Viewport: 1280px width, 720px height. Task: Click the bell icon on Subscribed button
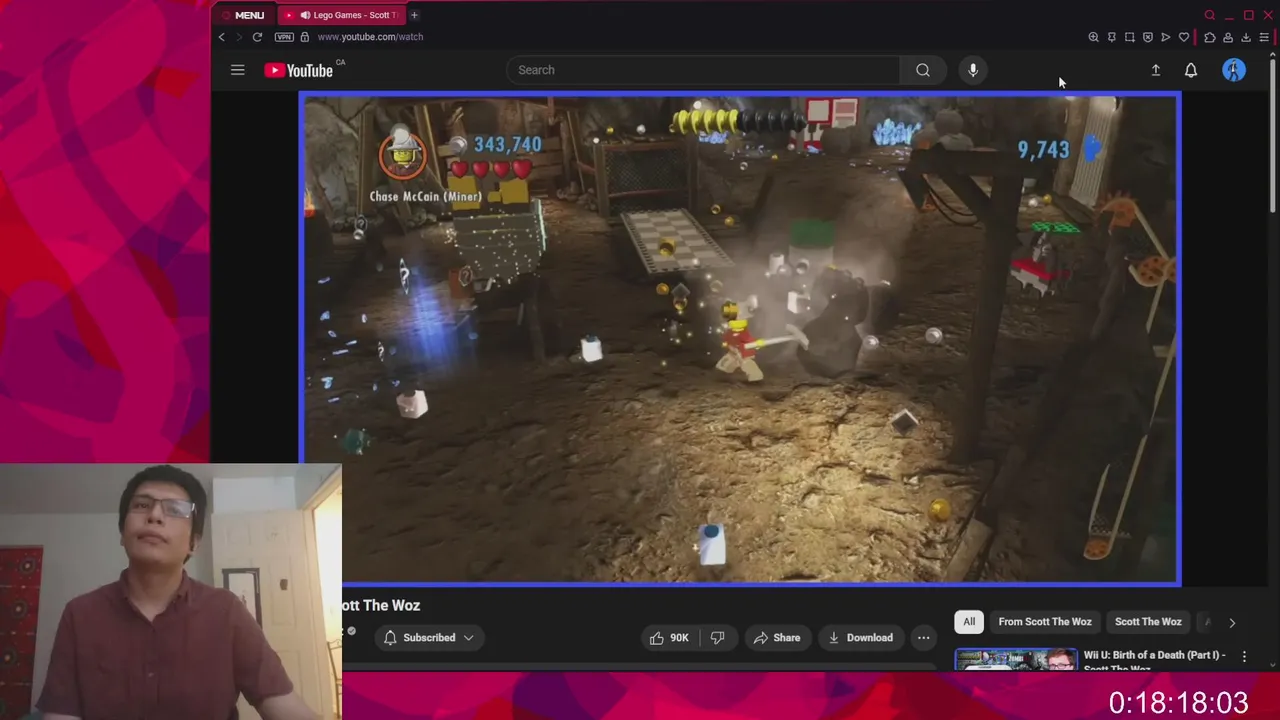(390, 638)
